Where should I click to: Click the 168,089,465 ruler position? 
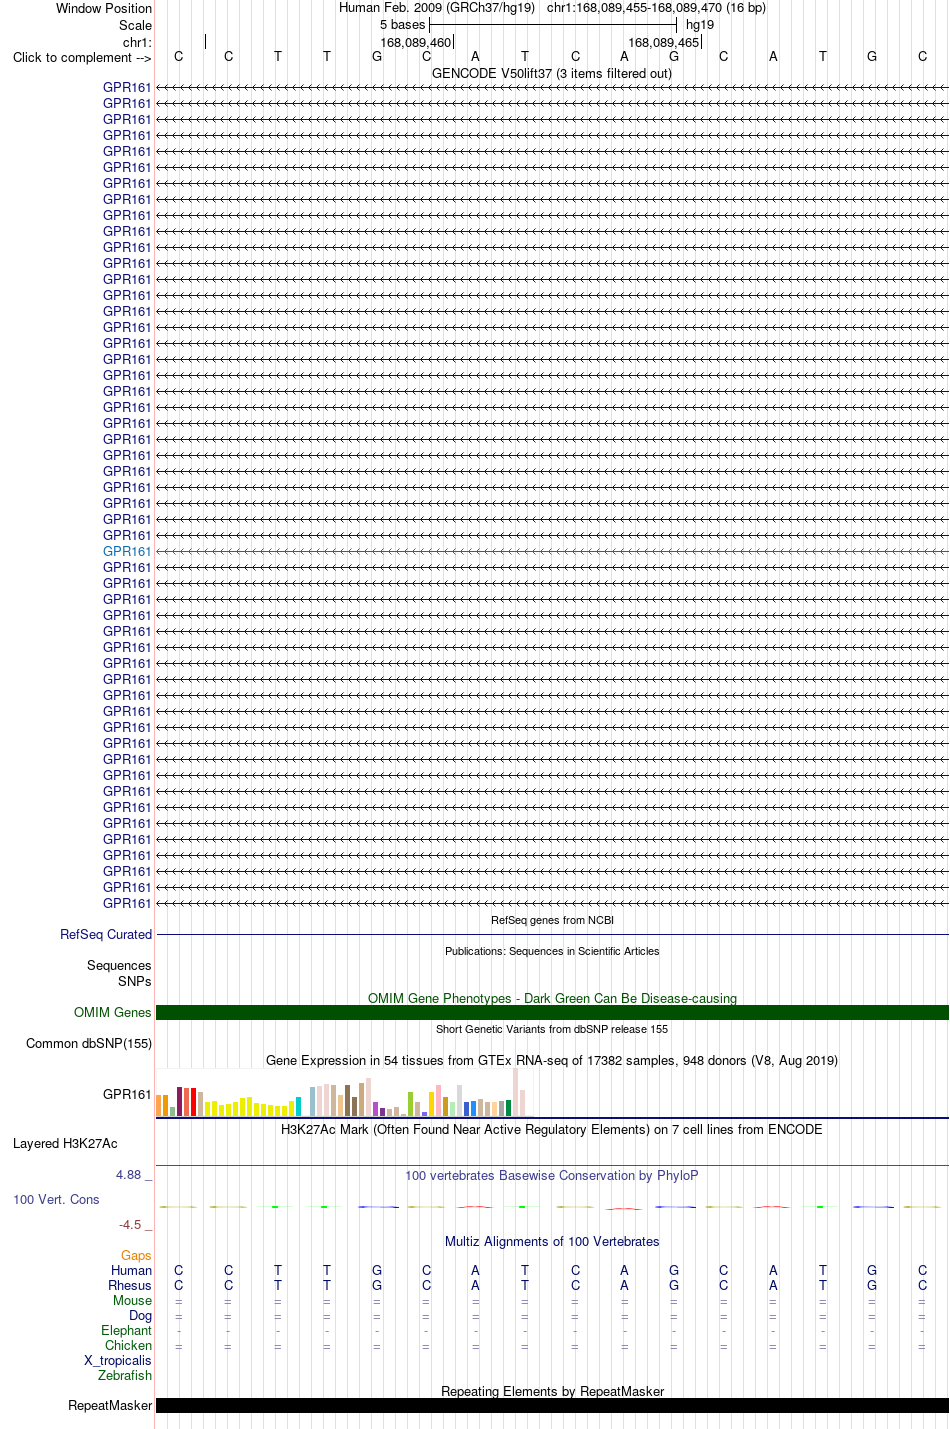[664, 42]
